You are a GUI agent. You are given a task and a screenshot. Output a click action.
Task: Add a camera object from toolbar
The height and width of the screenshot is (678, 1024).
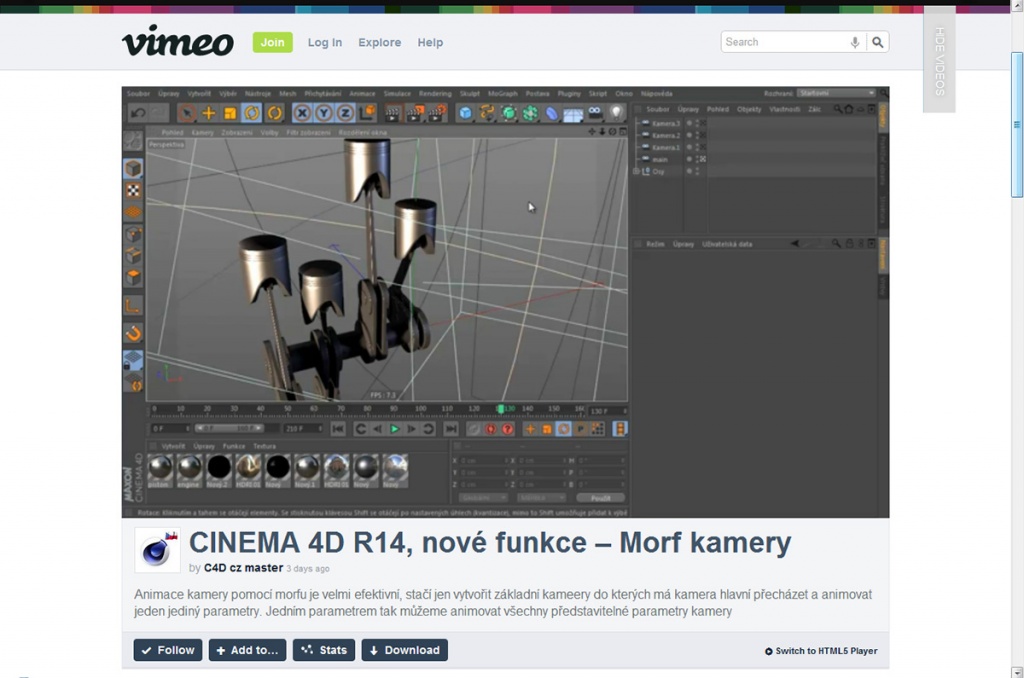[595, 113]
